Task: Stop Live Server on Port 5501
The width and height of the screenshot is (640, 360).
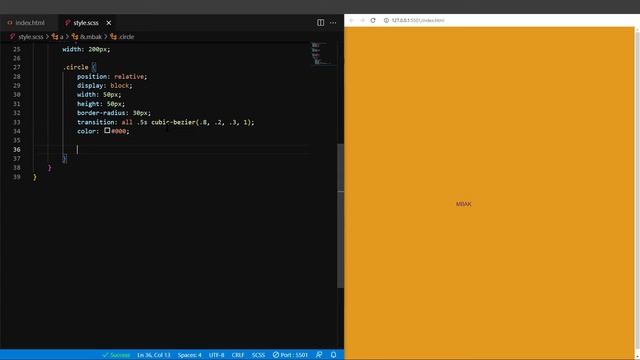Action: tap(290, 355)
